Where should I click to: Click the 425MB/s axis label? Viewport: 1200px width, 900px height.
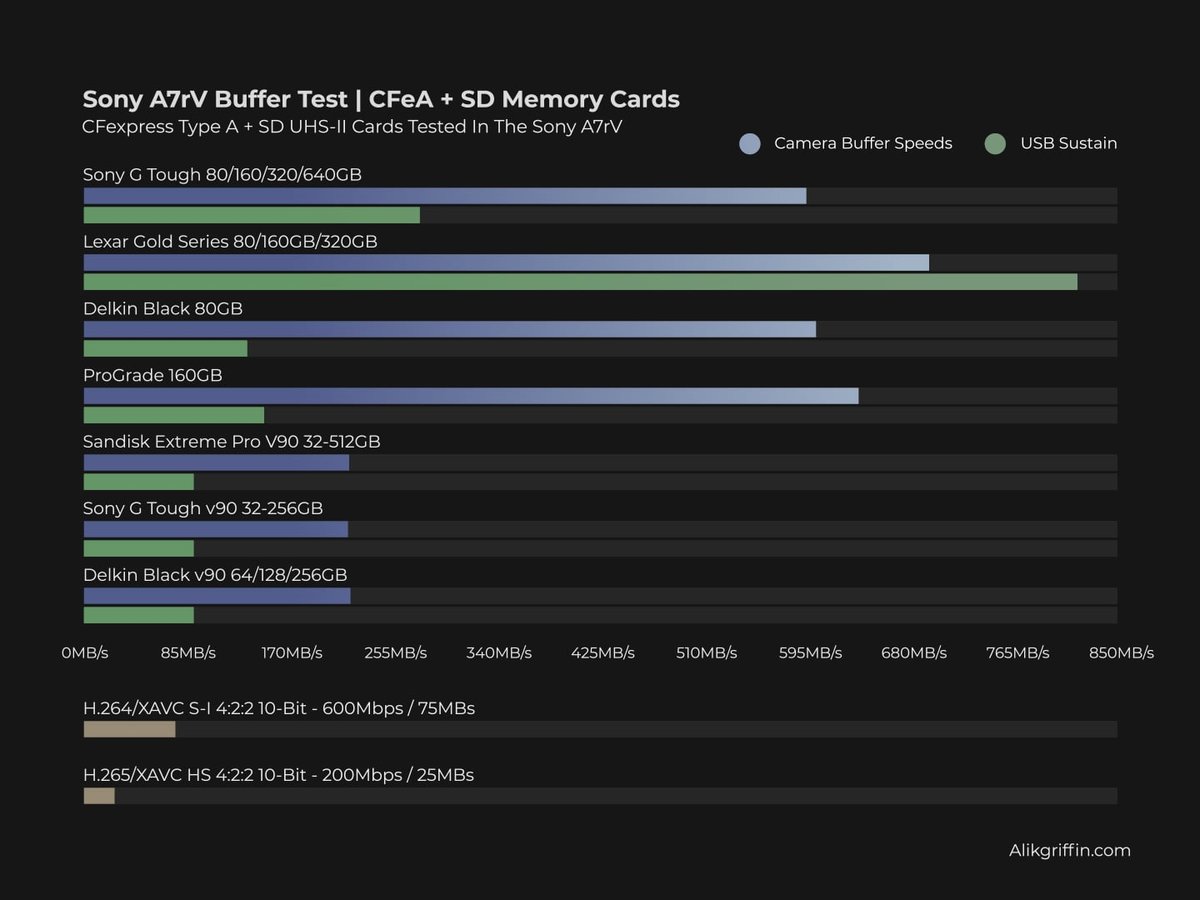pos(603,652)
